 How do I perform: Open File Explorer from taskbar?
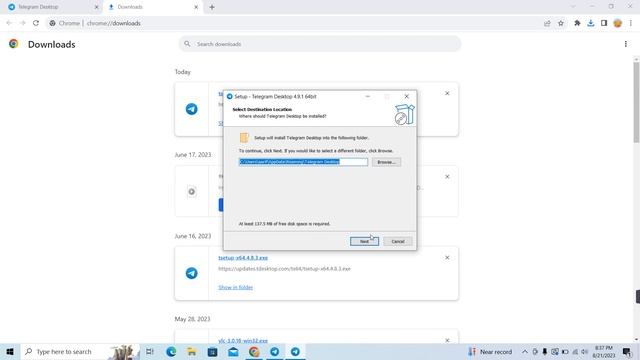click(191, 351)
